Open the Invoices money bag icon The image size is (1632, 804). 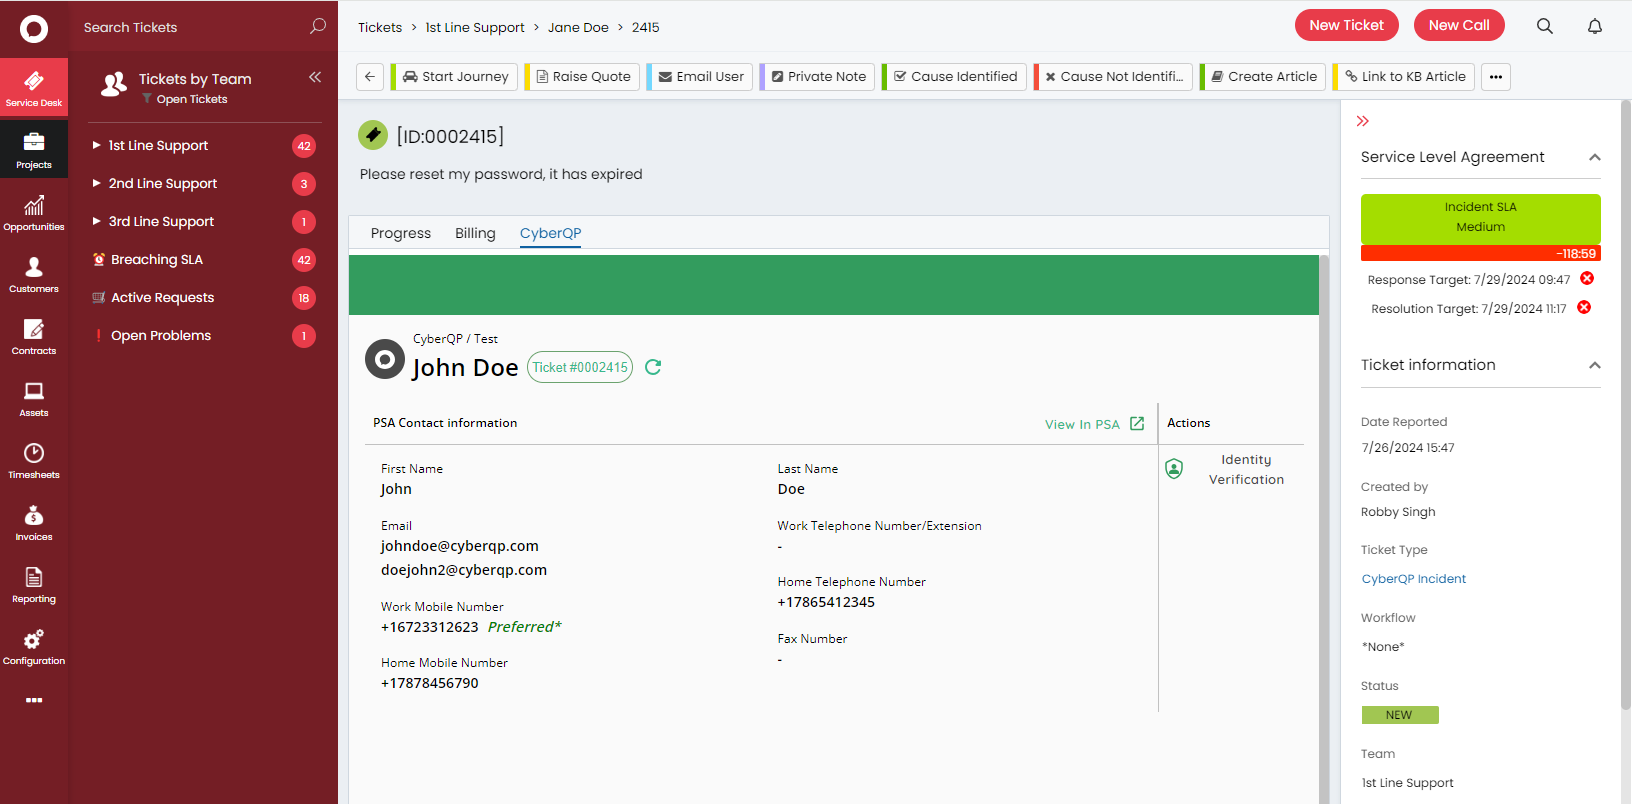pyautogui.click(x=34, y=522)
